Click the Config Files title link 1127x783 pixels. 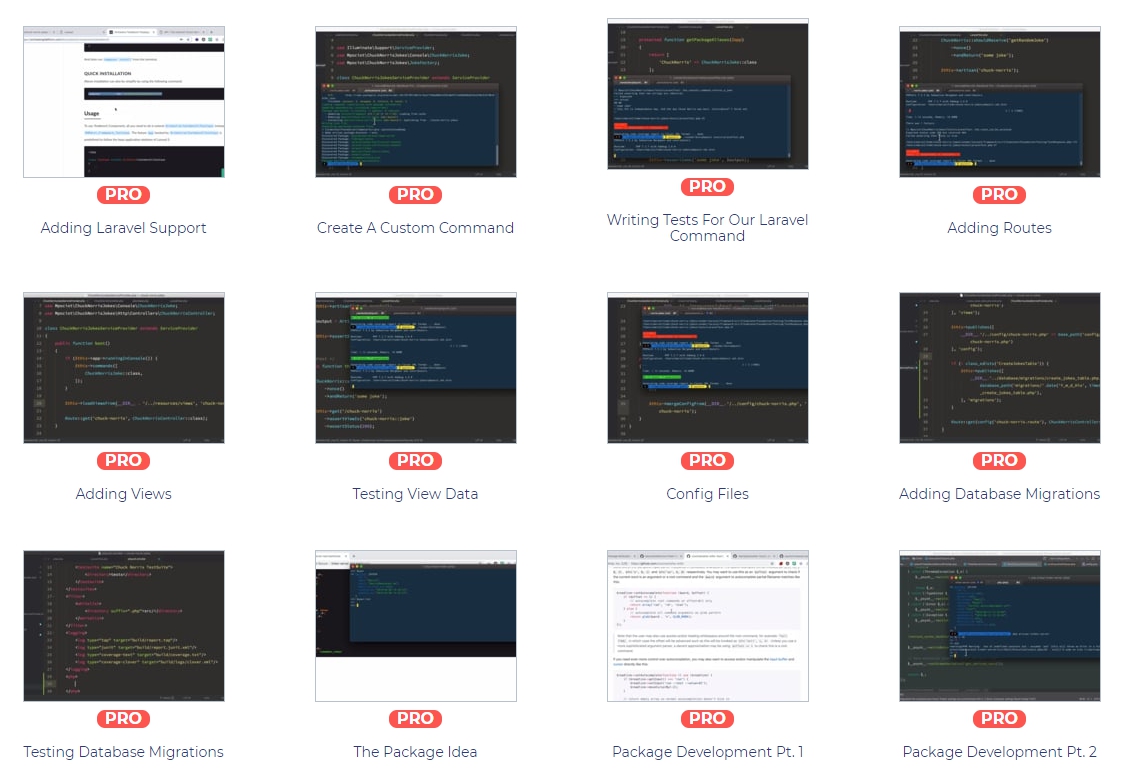coord(707,494)
